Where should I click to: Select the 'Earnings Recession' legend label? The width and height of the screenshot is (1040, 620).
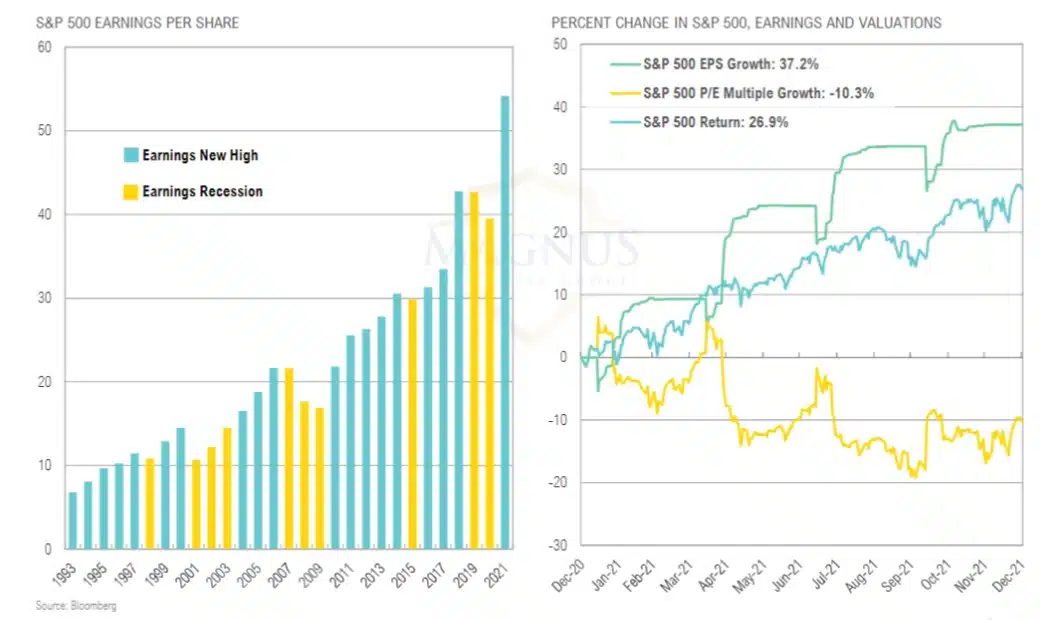(x=202, y=191)
